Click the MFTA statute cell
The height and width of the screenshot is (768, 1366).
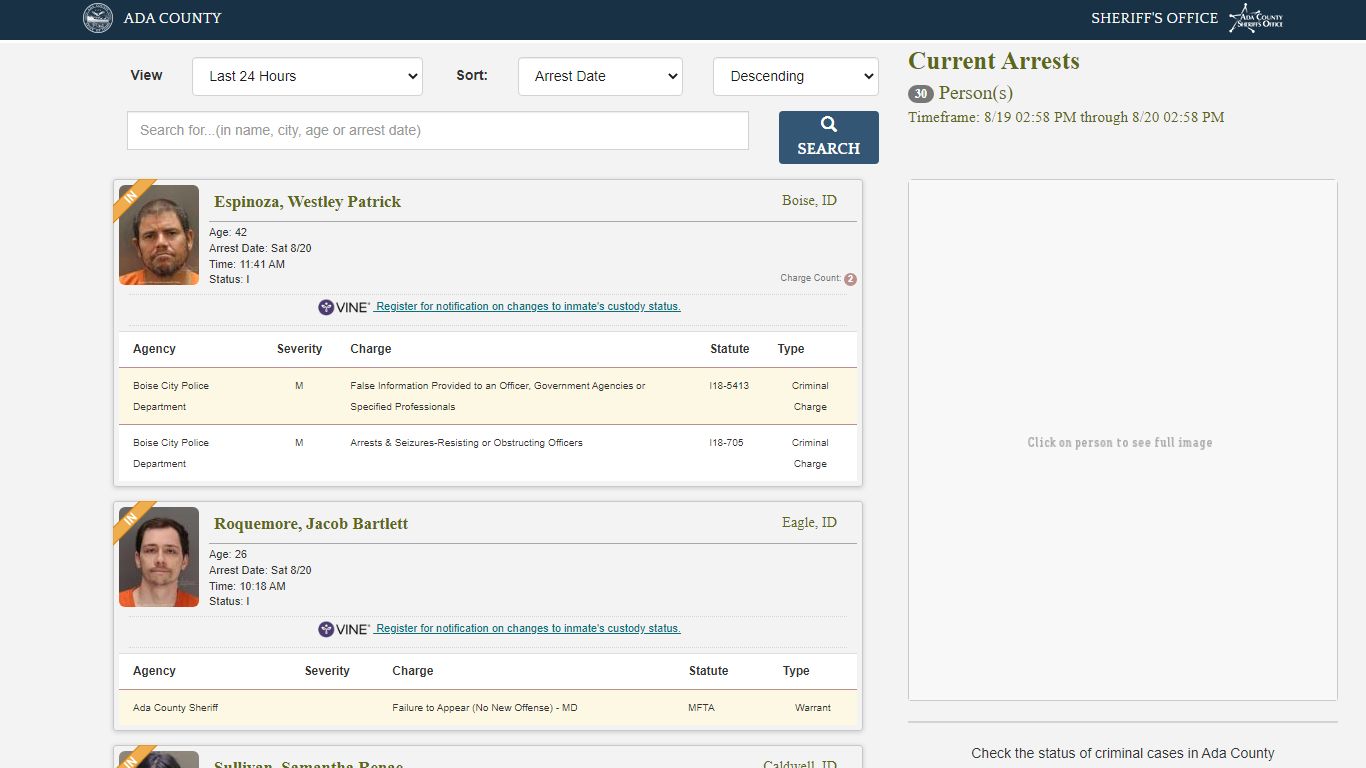coord(702,708)
